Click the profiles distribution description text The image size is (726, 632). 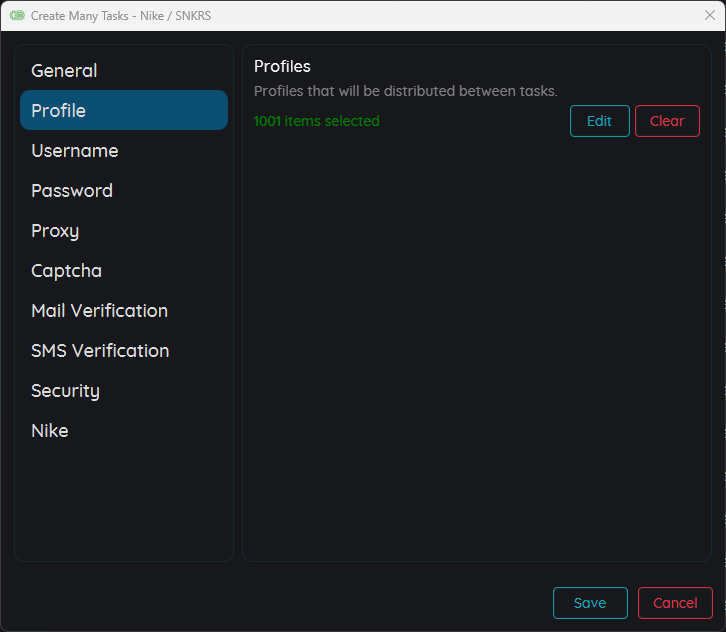click(x=405, y=91)
